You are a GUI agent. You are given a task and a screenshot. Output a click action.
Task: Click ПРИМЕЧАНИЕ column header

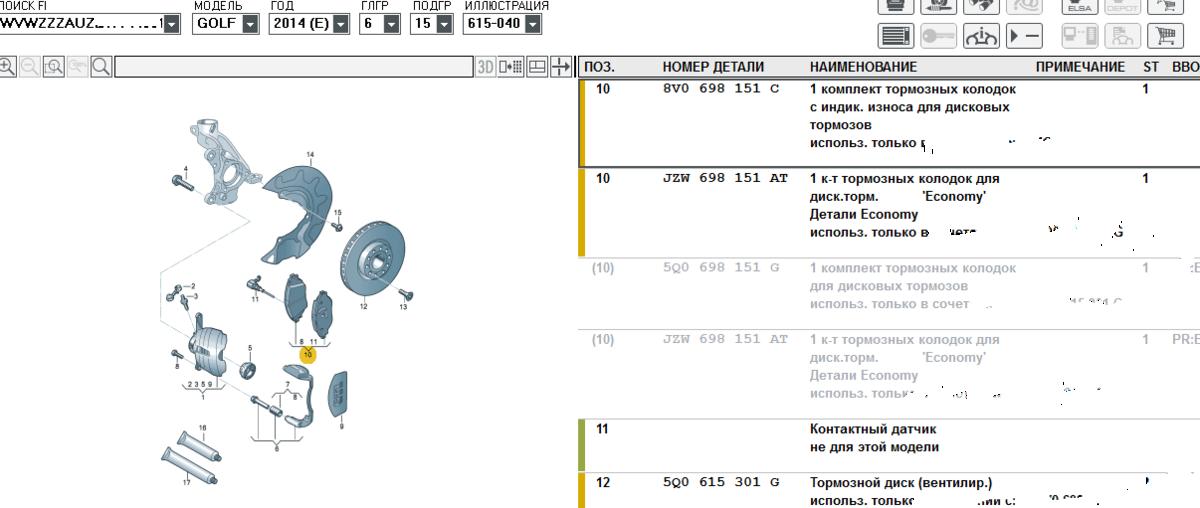1080,67
